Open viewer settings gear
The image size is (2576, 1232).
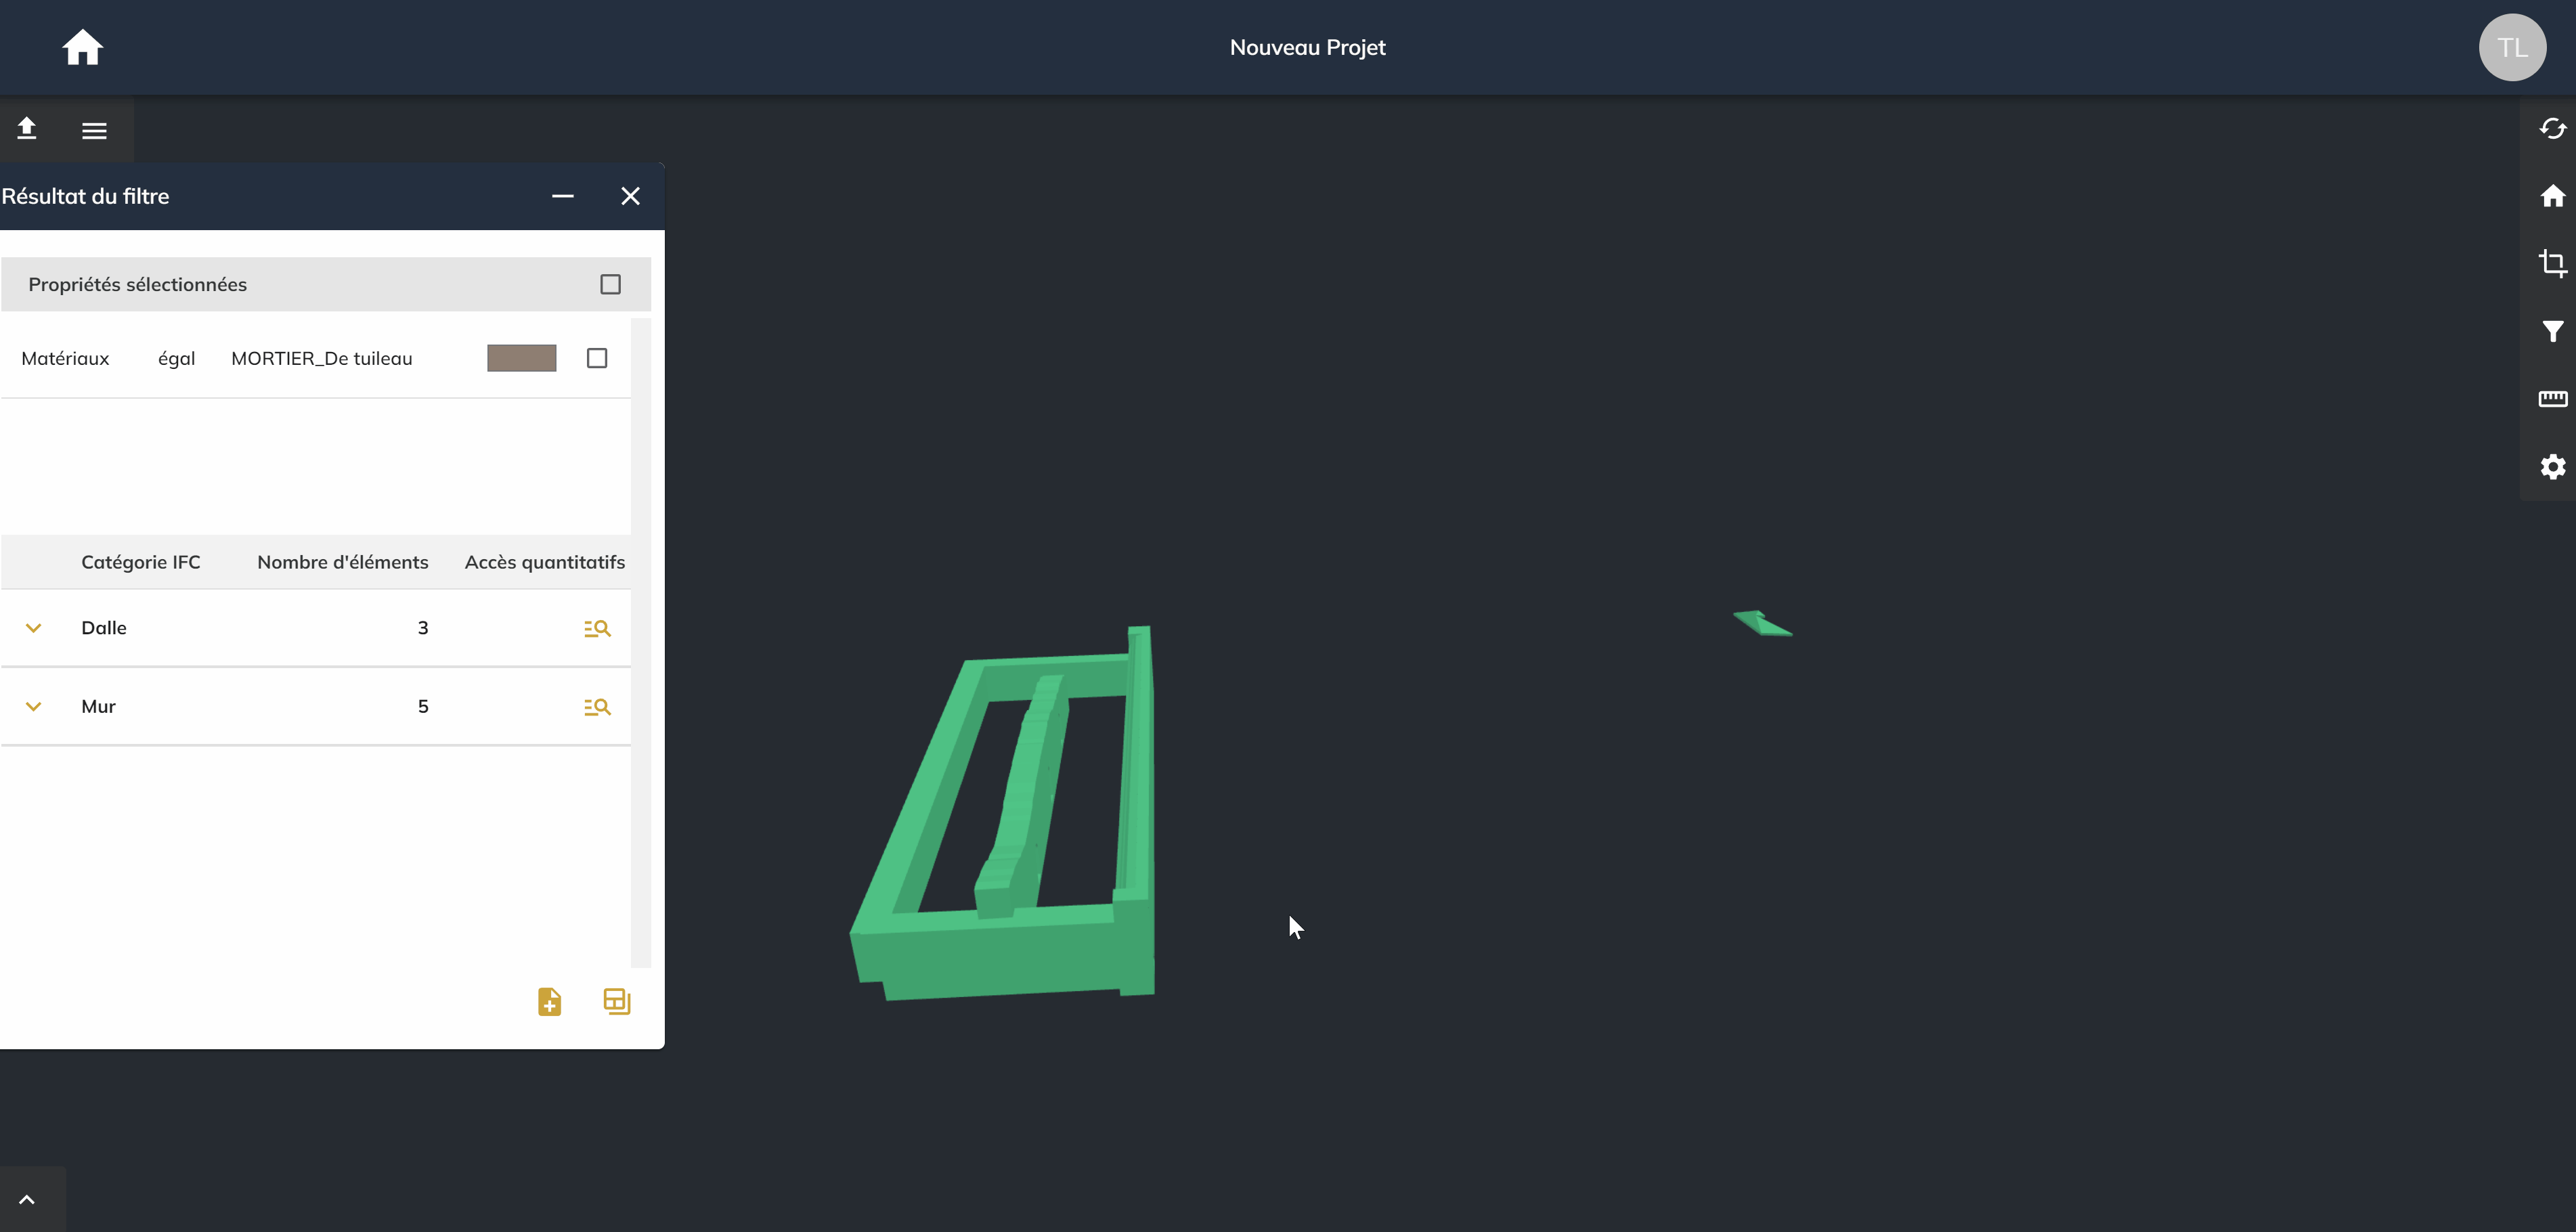pyautogui.click(x=2552, y=467)
